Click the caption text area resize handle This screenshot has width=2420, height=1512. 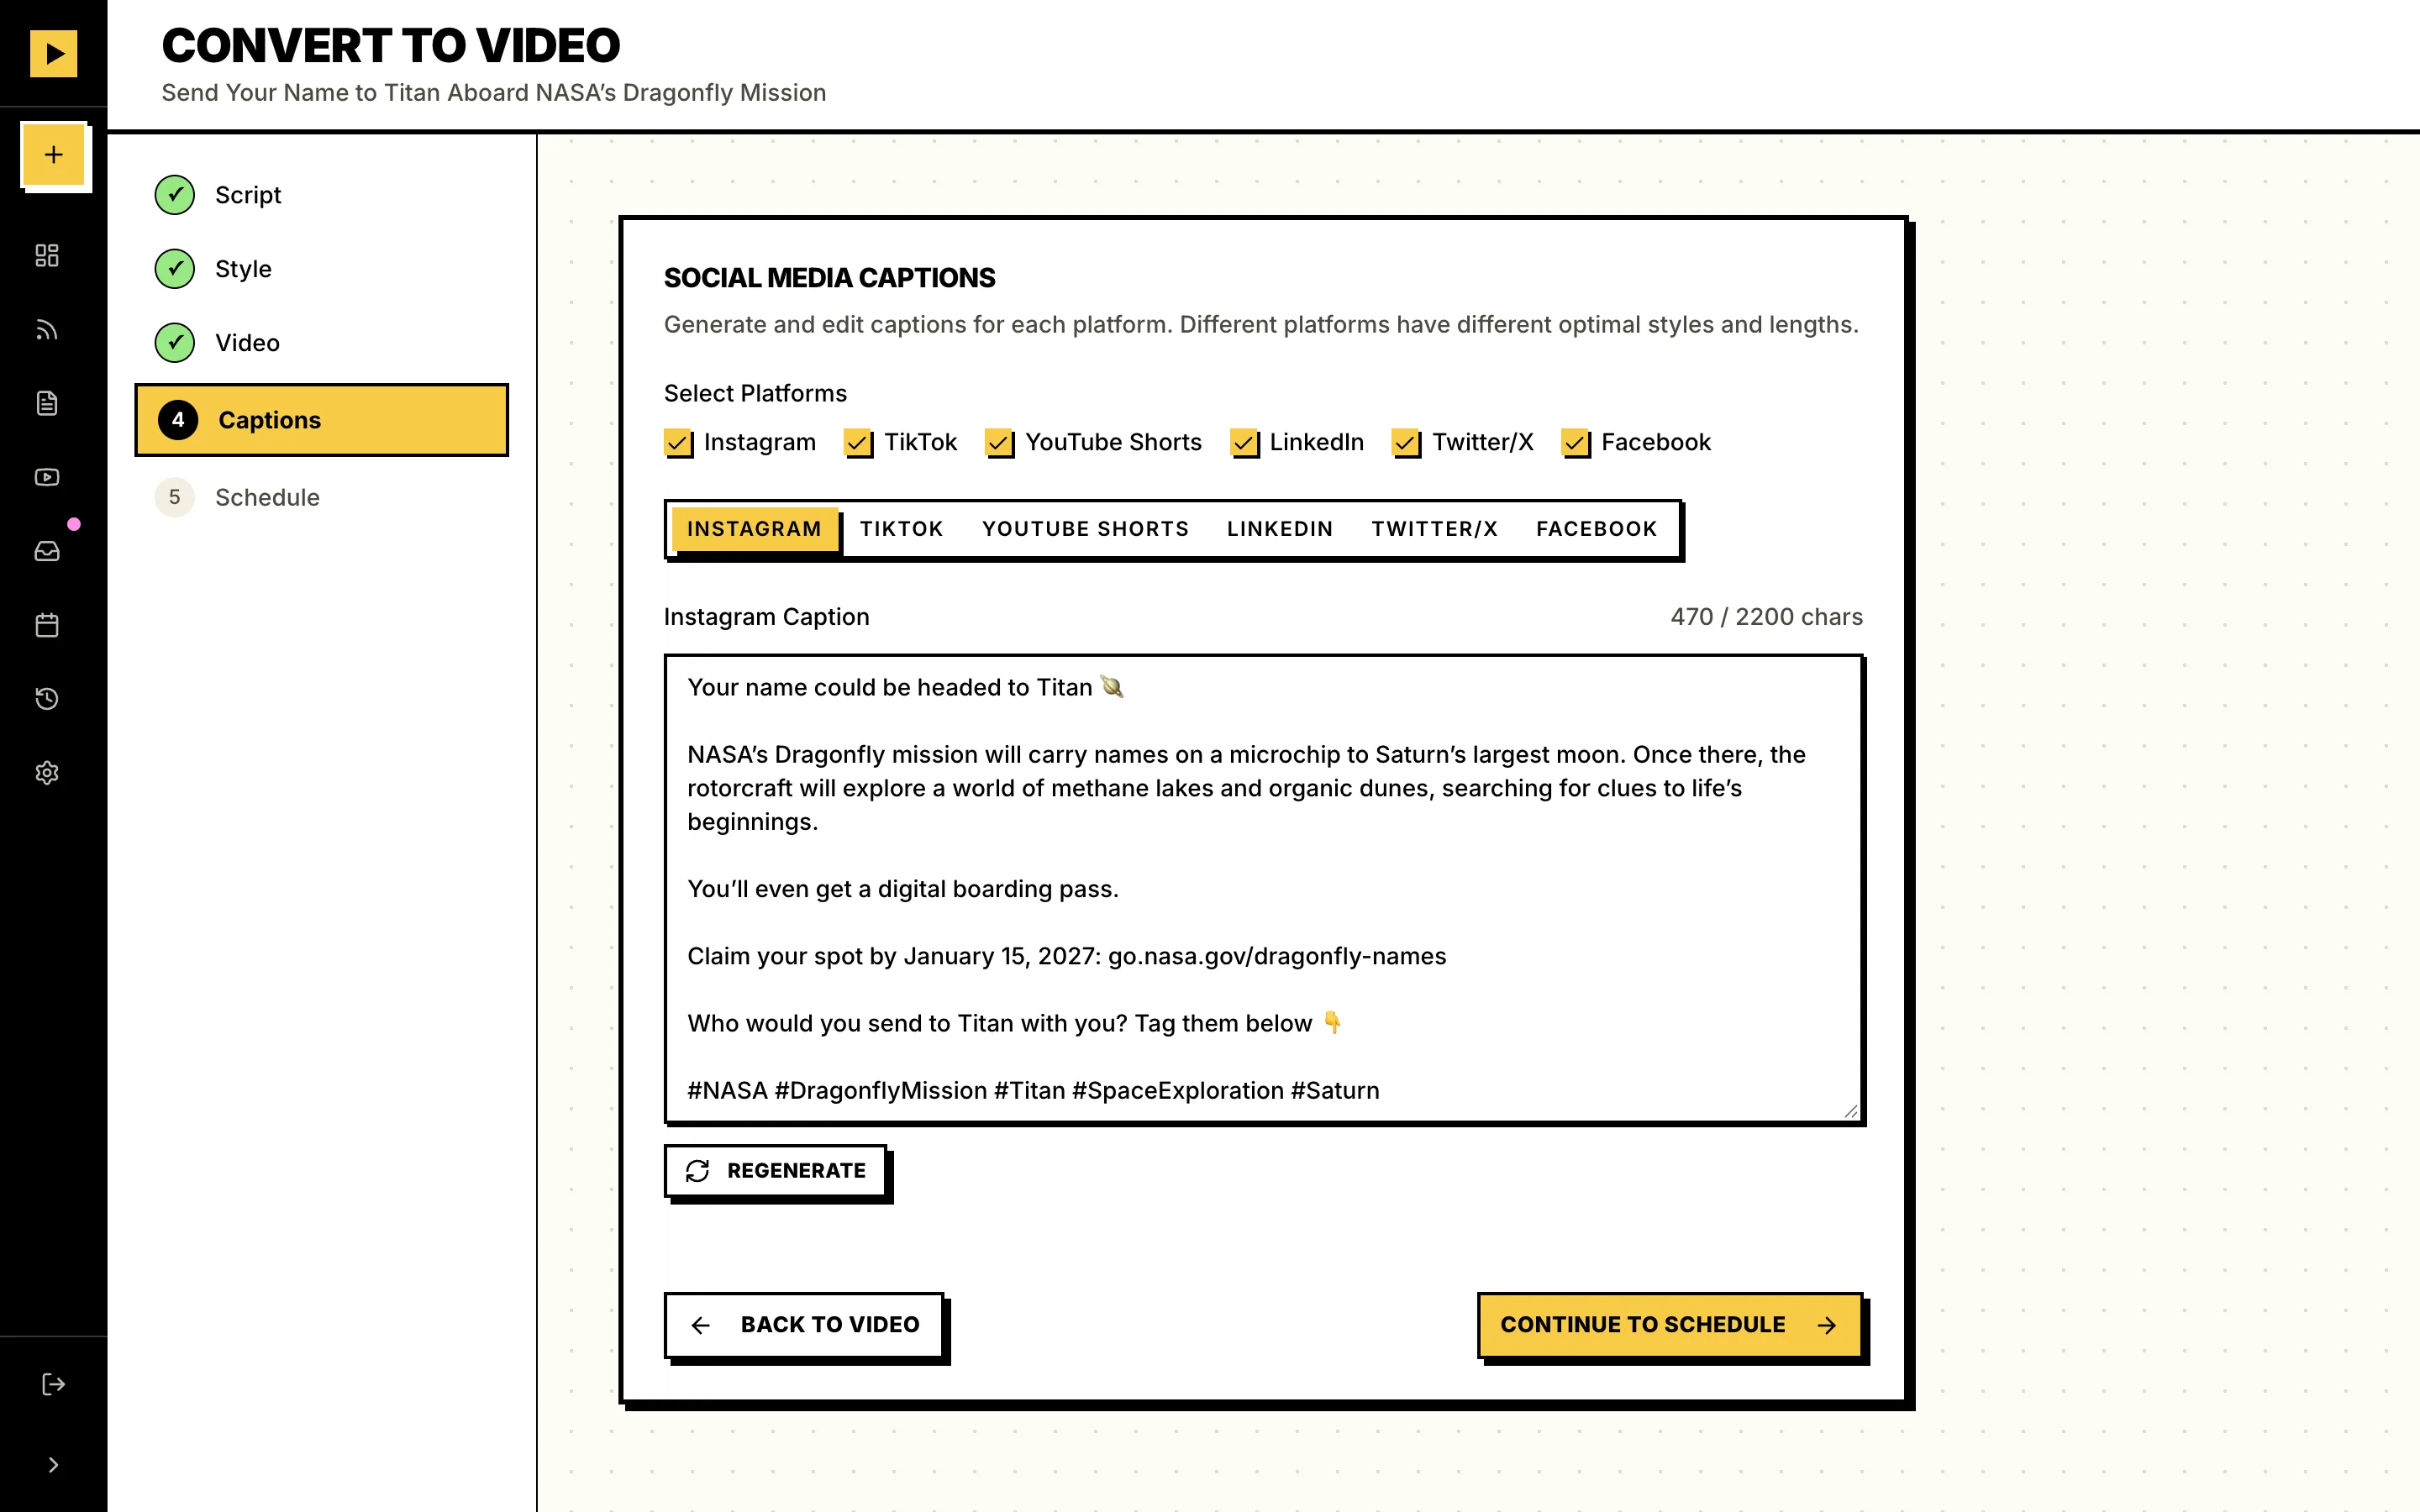pyautogui.click(x=1850, y=1111)
